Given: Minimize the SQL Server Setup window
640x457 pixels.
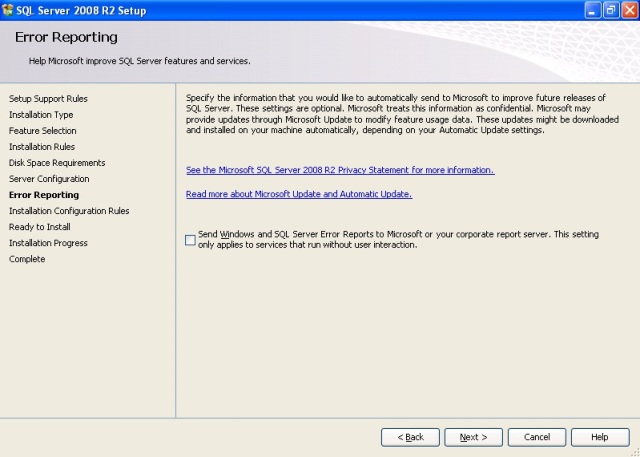Looking at the screenshot, I should coord(592,10).
